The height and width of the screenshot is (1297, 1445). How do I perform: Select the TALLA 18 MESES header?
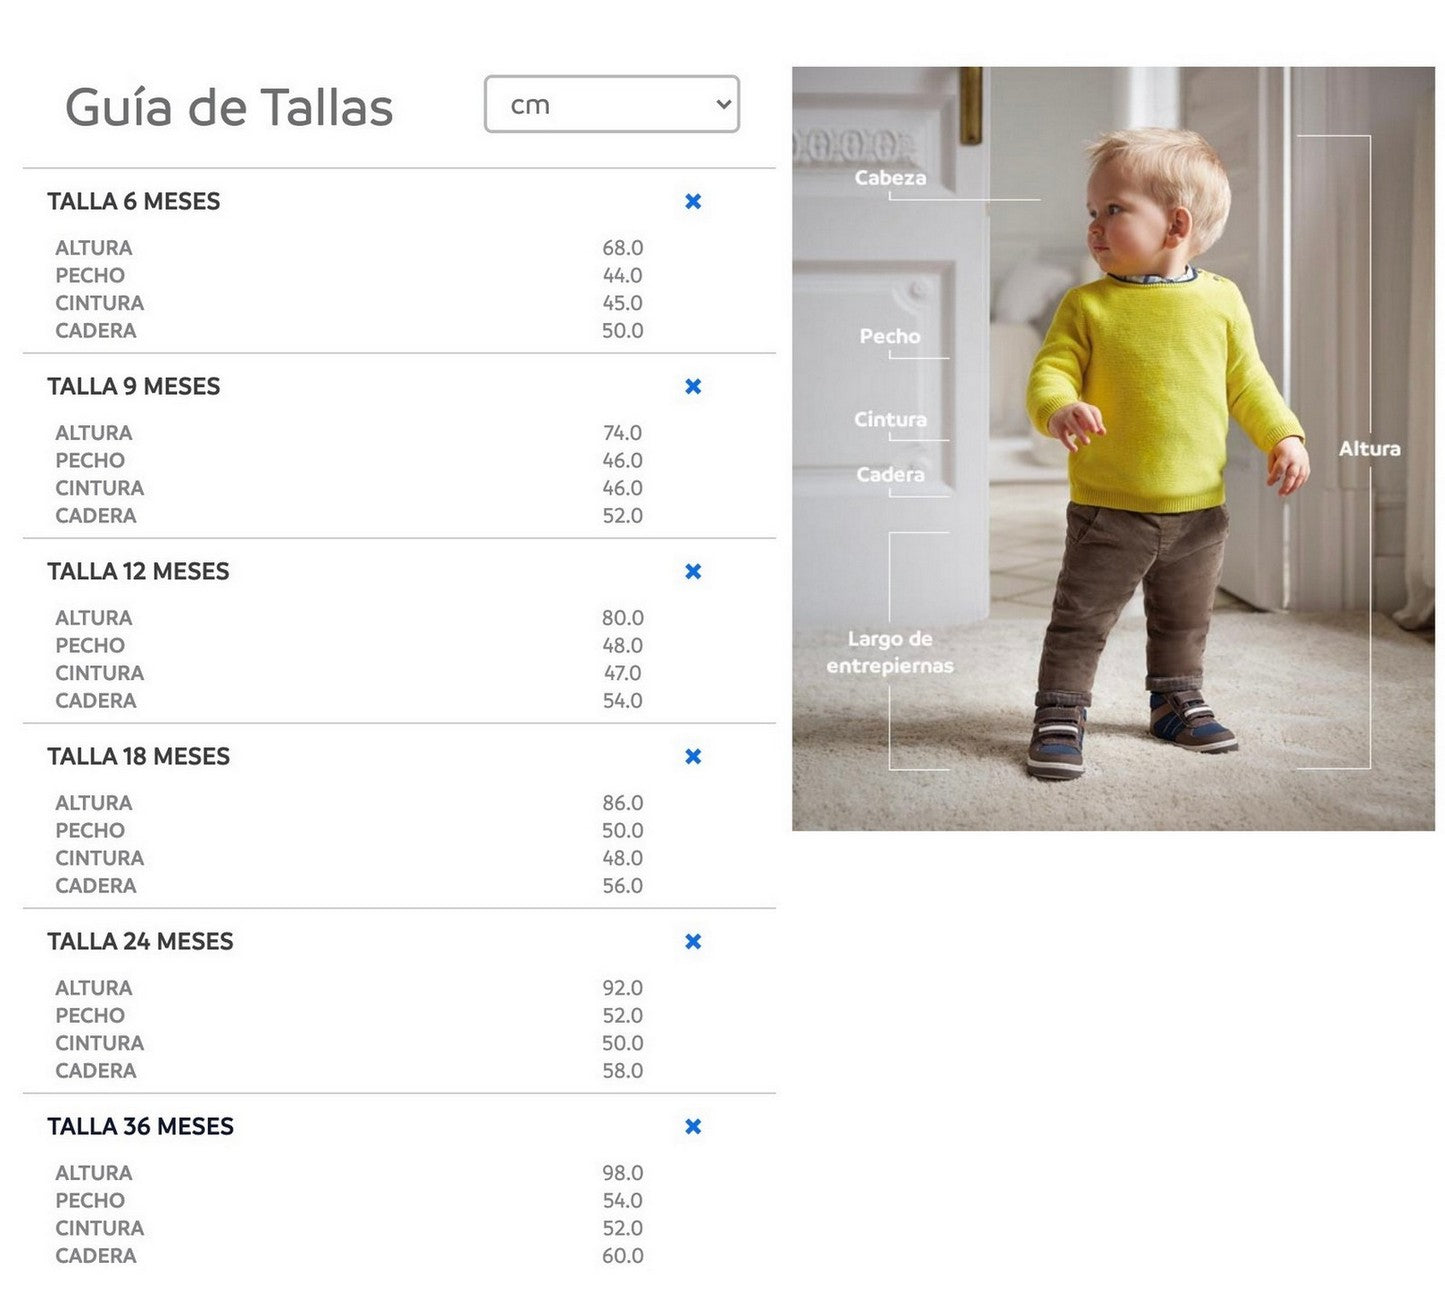pos(138,757)
